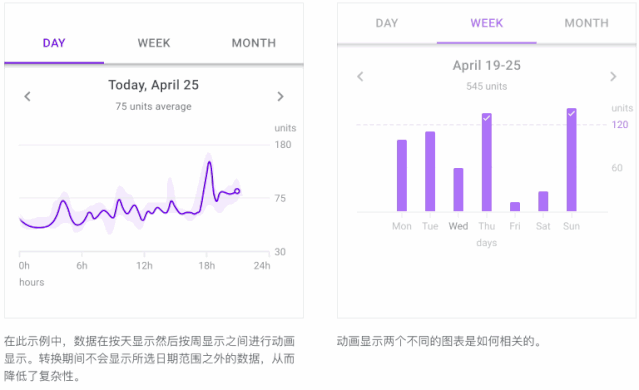Screen dimensions: 639x390
Task: Click the '75 units average' text
Action: click(154, 106)
